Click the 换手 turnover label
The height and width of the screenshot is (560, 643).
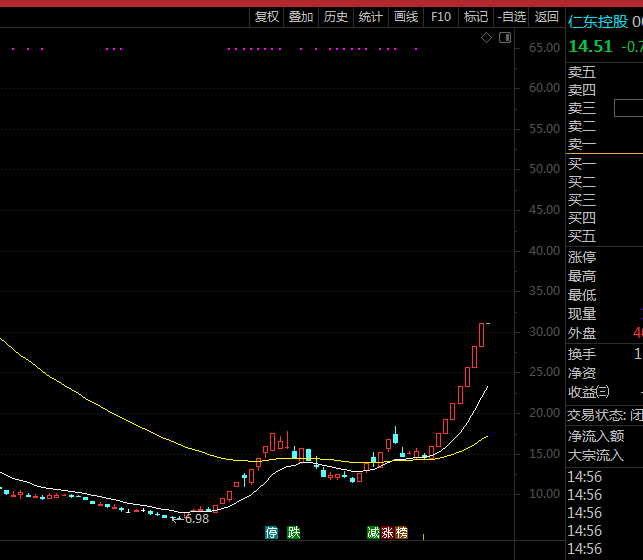(582, 354)
